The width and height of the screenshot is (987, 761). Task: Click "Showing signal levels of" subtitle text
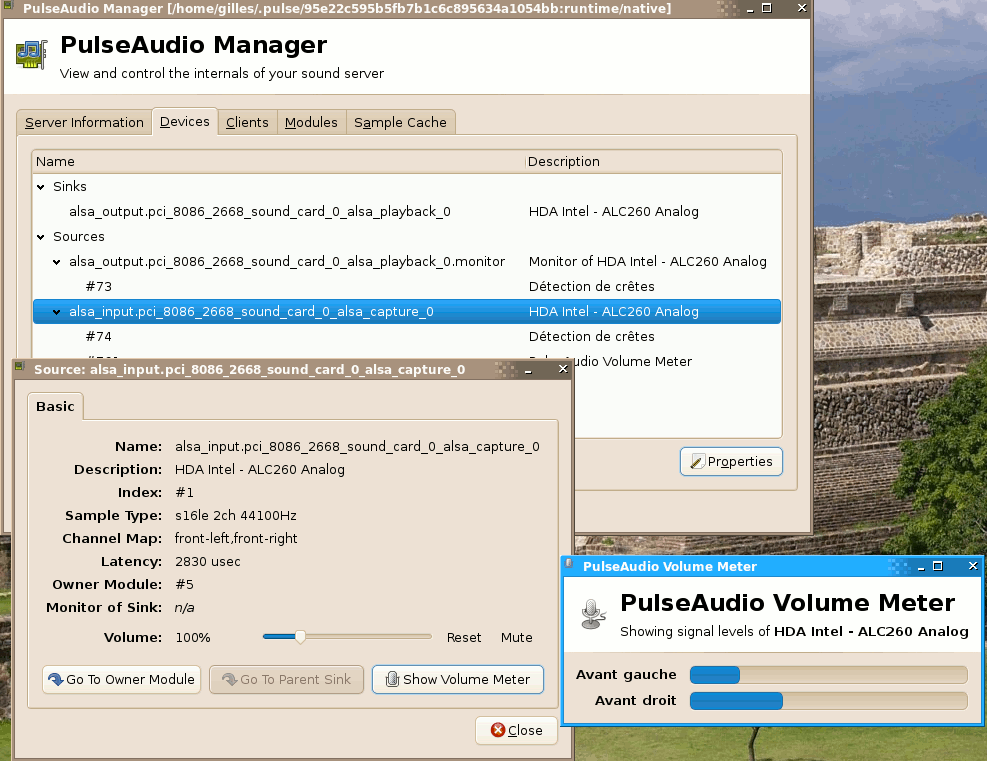point(695,631)
